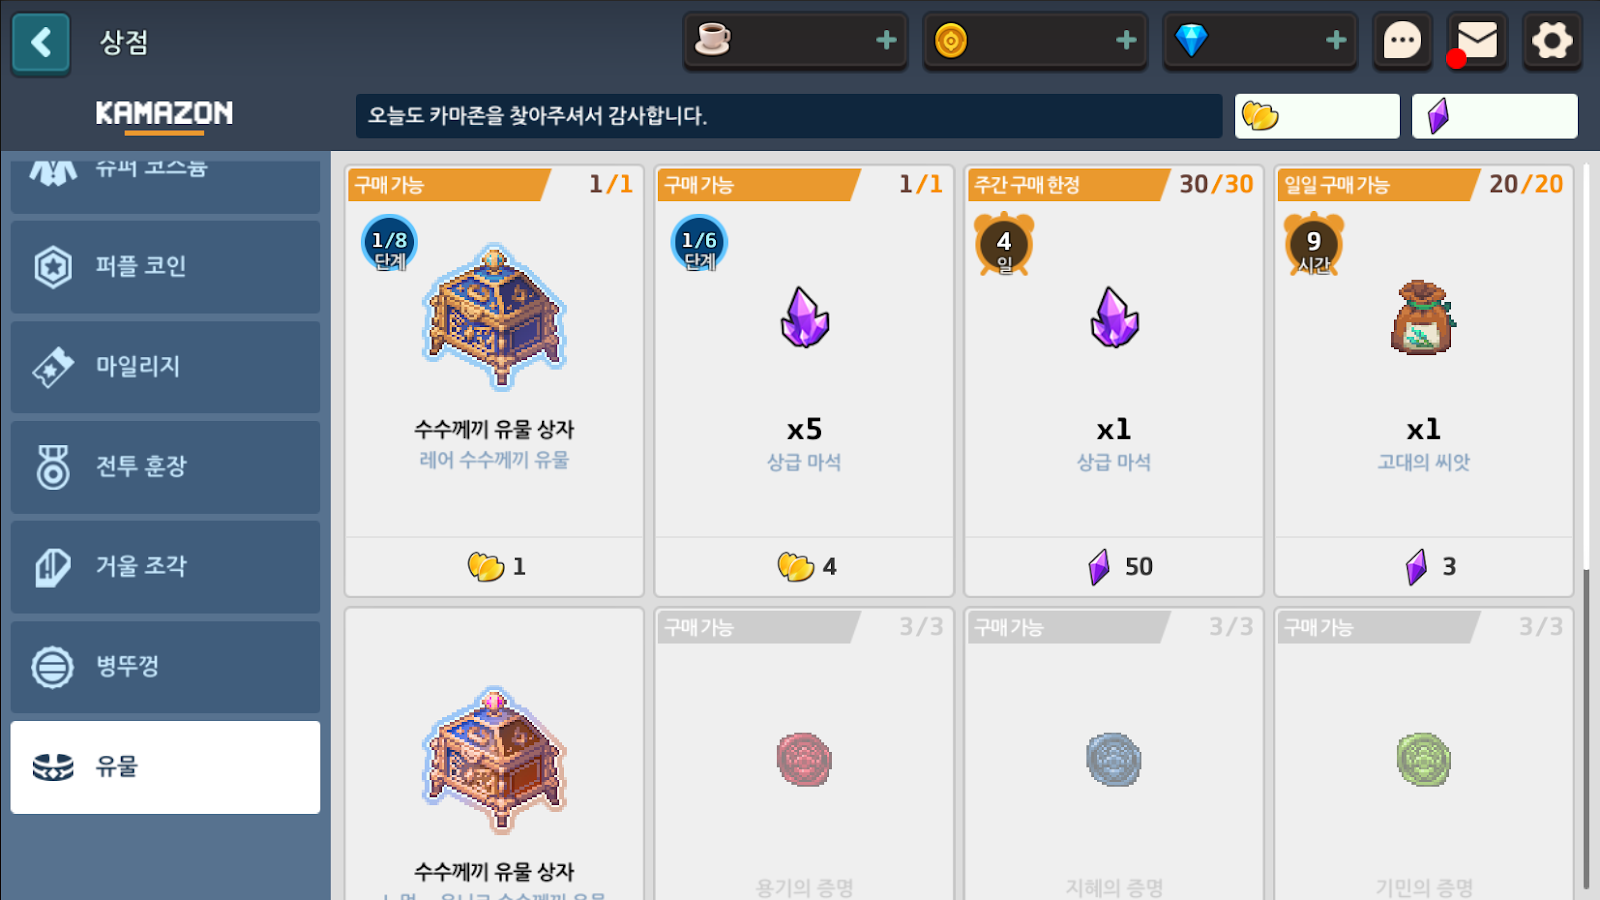Add coffee with the plus button
Viewport: 1600px width, 900px height.
(886, 40)
